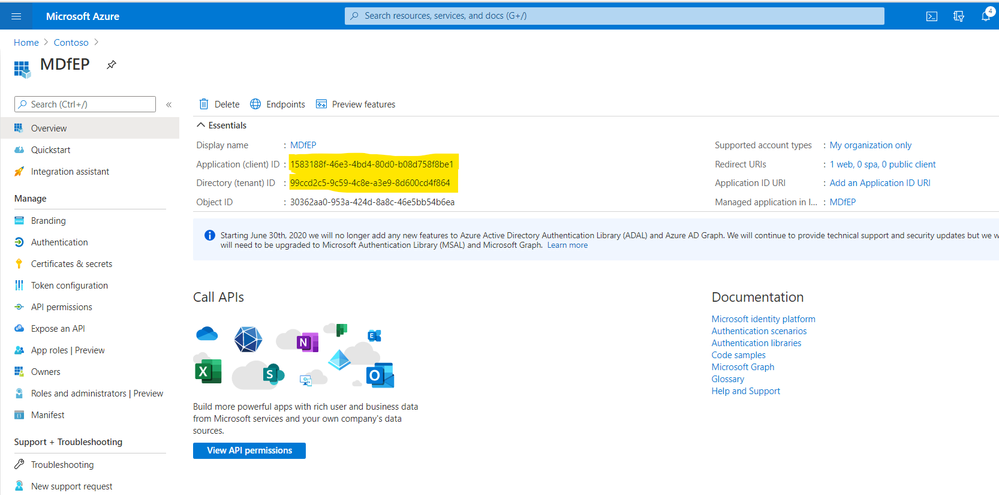
Task: Click Add an Application ID URI
Action: tap(880, 183)
